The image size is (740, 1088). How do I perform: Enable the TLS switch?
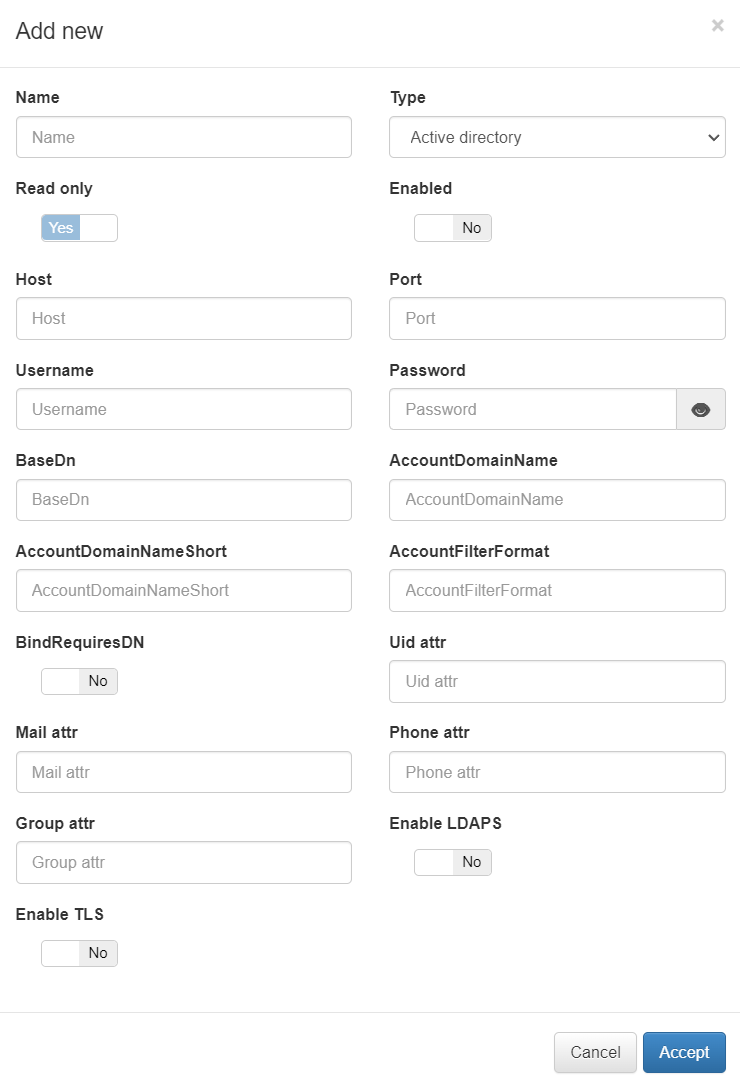click(79, 953)
